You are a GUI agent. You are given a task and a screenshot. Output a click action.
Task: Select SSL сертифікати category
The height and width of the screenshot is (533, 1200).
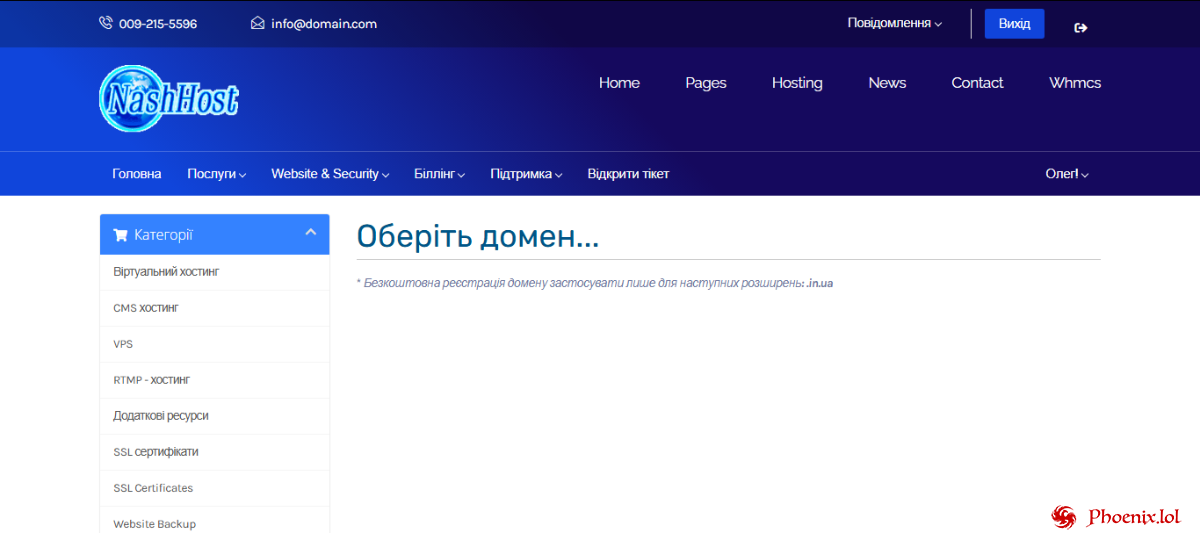click(x=215, y=452)
